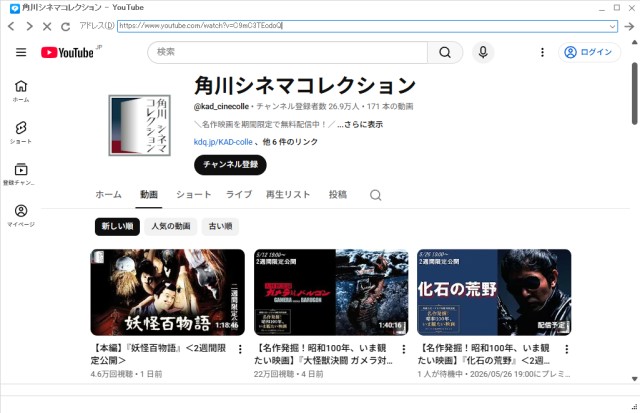Select the 新しい順 sort chip
The width and height of the screenshot is (640, 413).
pyautogui.click(x=118, y=226)
